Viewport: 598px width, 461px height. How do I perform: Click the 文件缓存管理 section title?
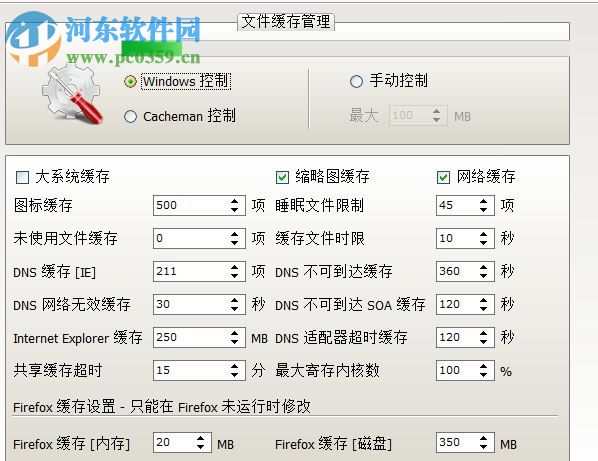(x=286, y=21)
